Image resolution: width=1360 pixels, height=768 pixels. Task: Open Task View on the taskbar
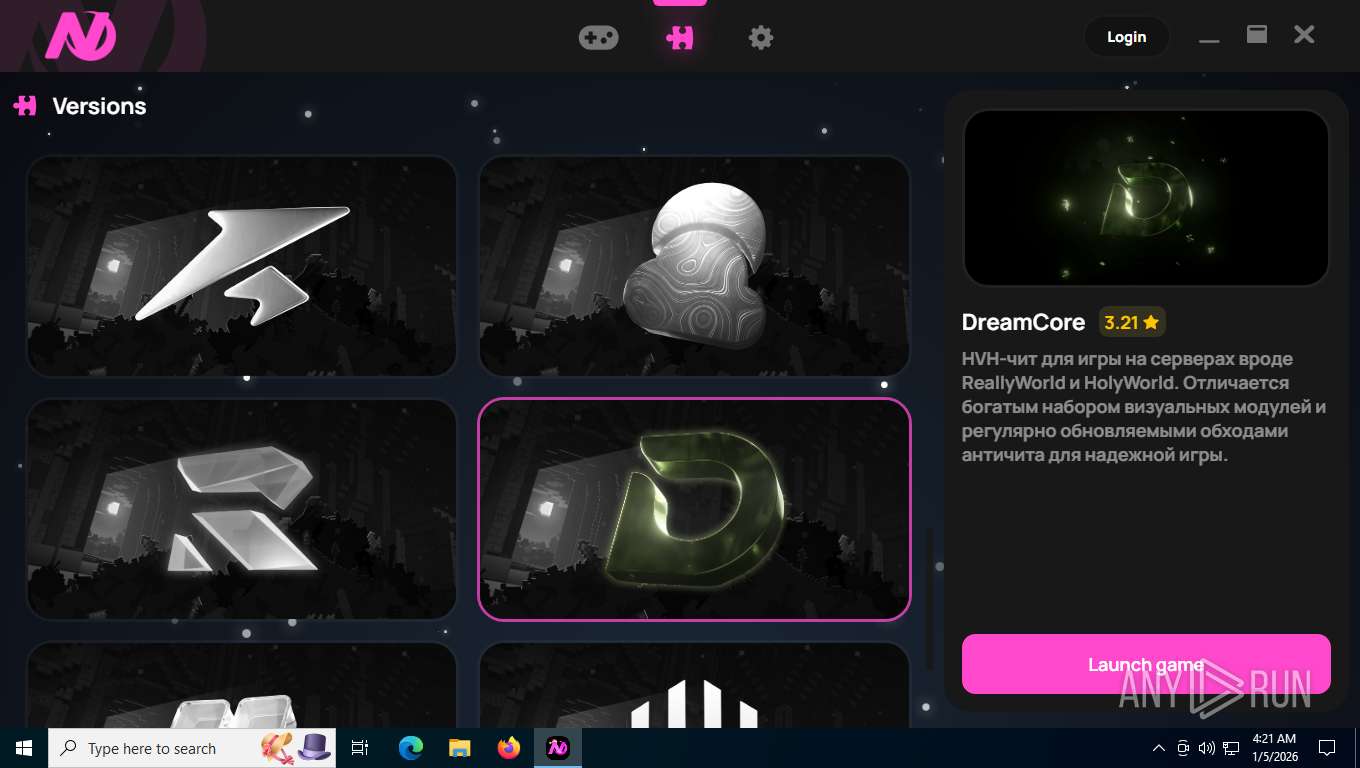click(x=360, y=748)
